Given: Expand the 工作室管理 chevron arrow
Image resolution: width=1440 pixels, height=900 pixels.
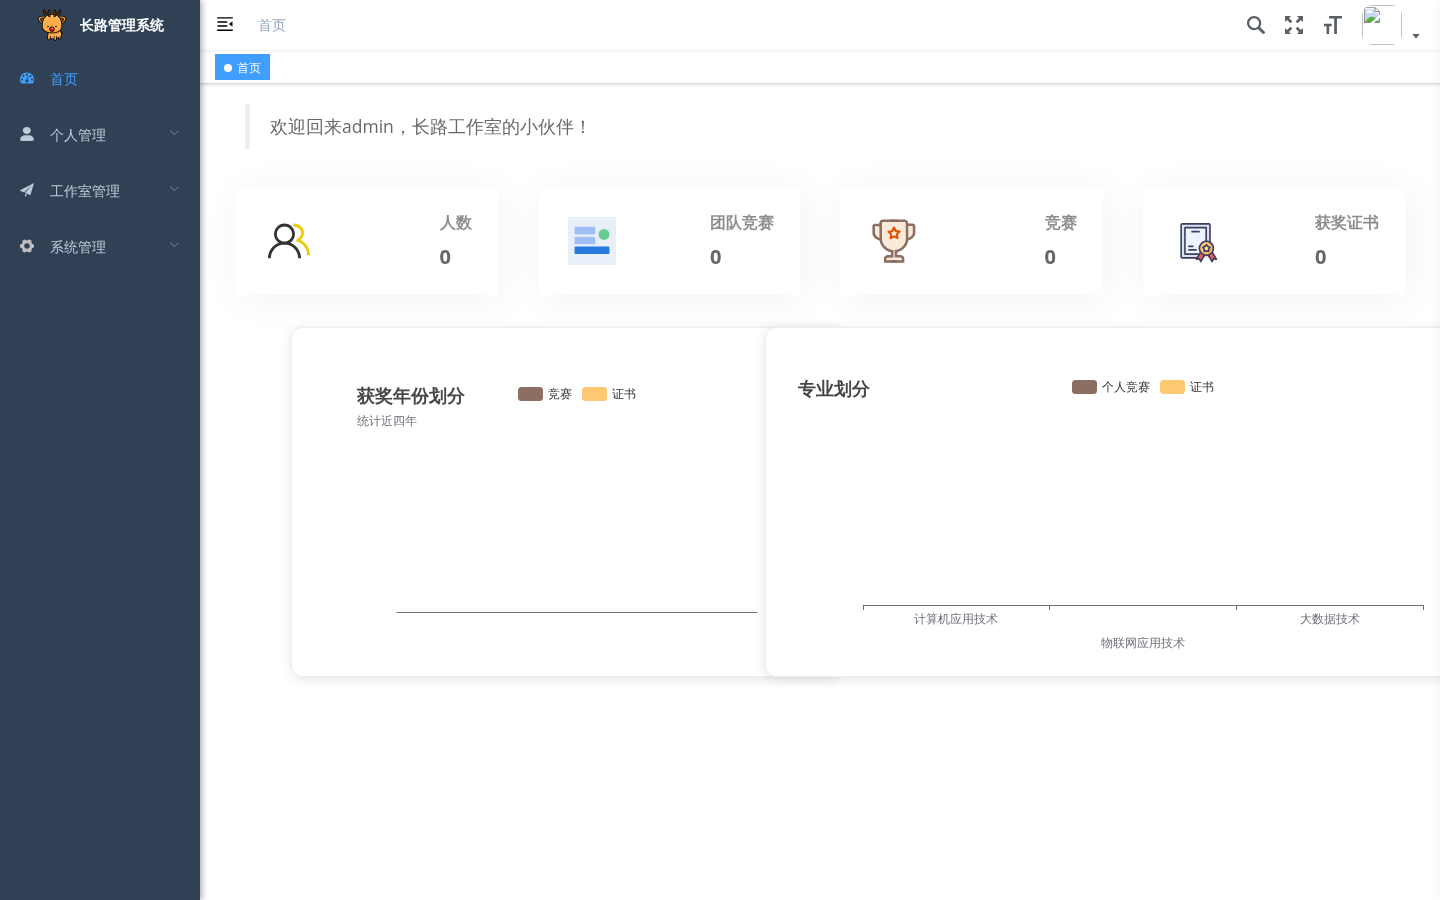Looking at the screenshot, I should 174,189.
